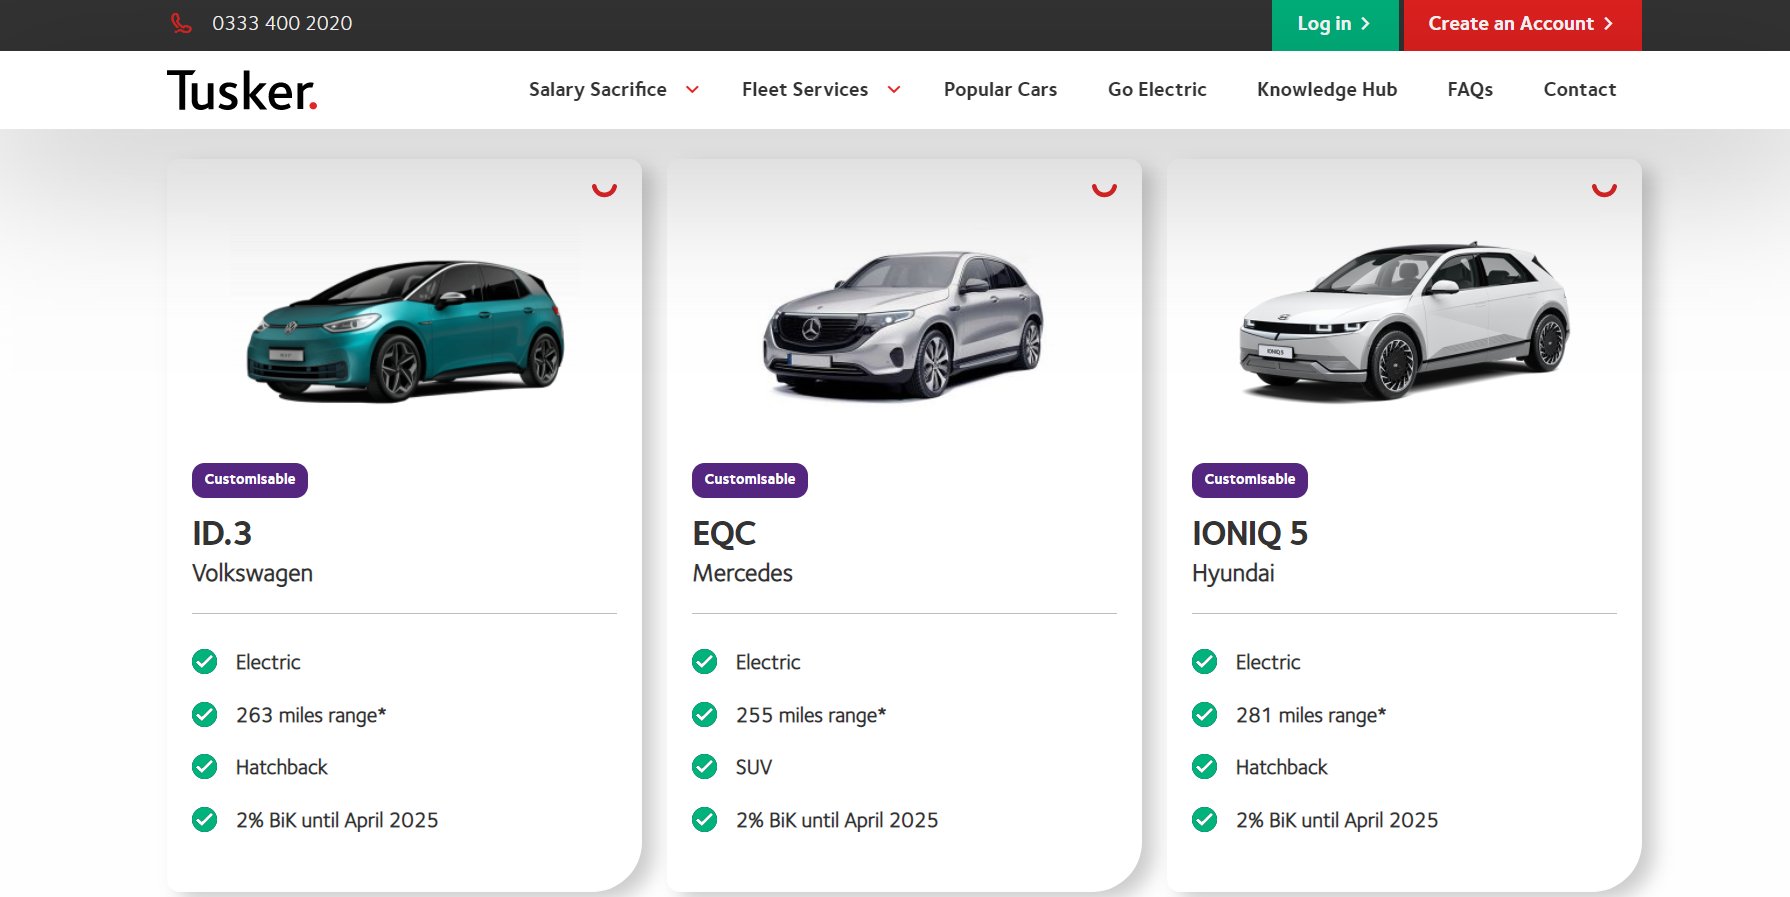Viewport: 1790px width, 897px height.
Task: Click the Volkswagen brand text
Action: click(252, 573)
